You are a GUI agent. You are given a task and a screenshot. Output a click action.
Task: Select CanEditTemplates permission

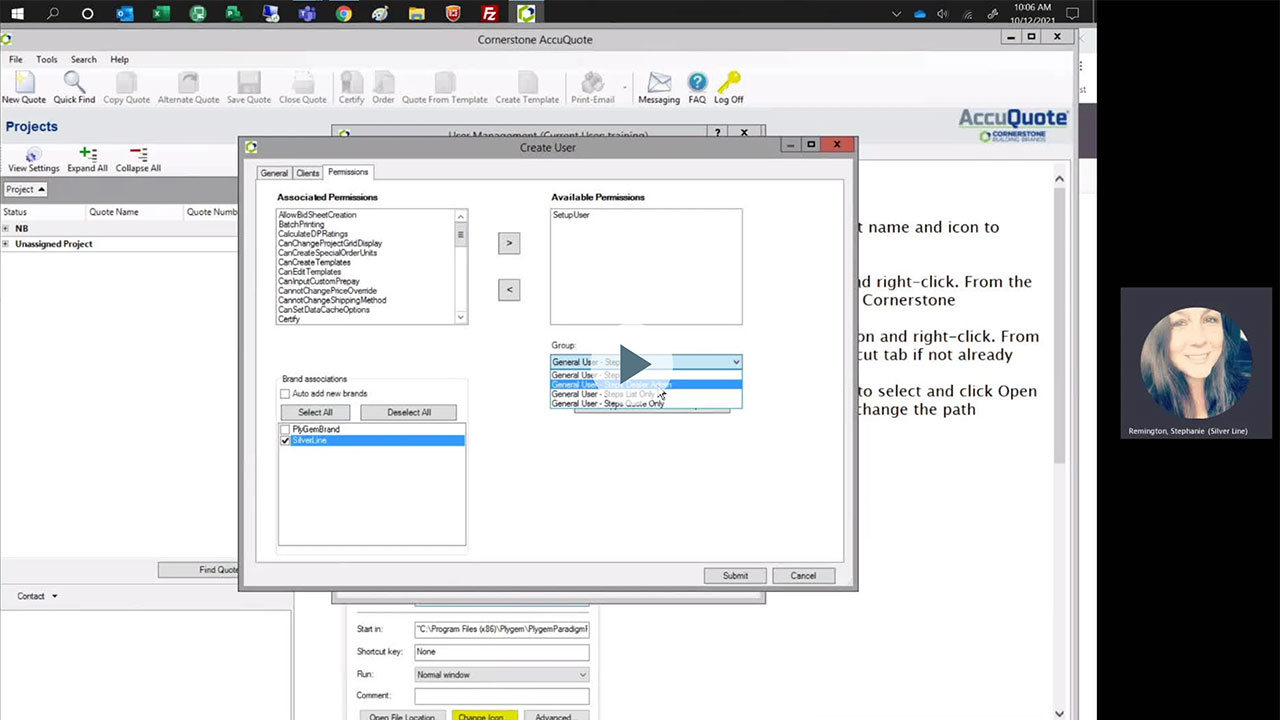point(309,272)
